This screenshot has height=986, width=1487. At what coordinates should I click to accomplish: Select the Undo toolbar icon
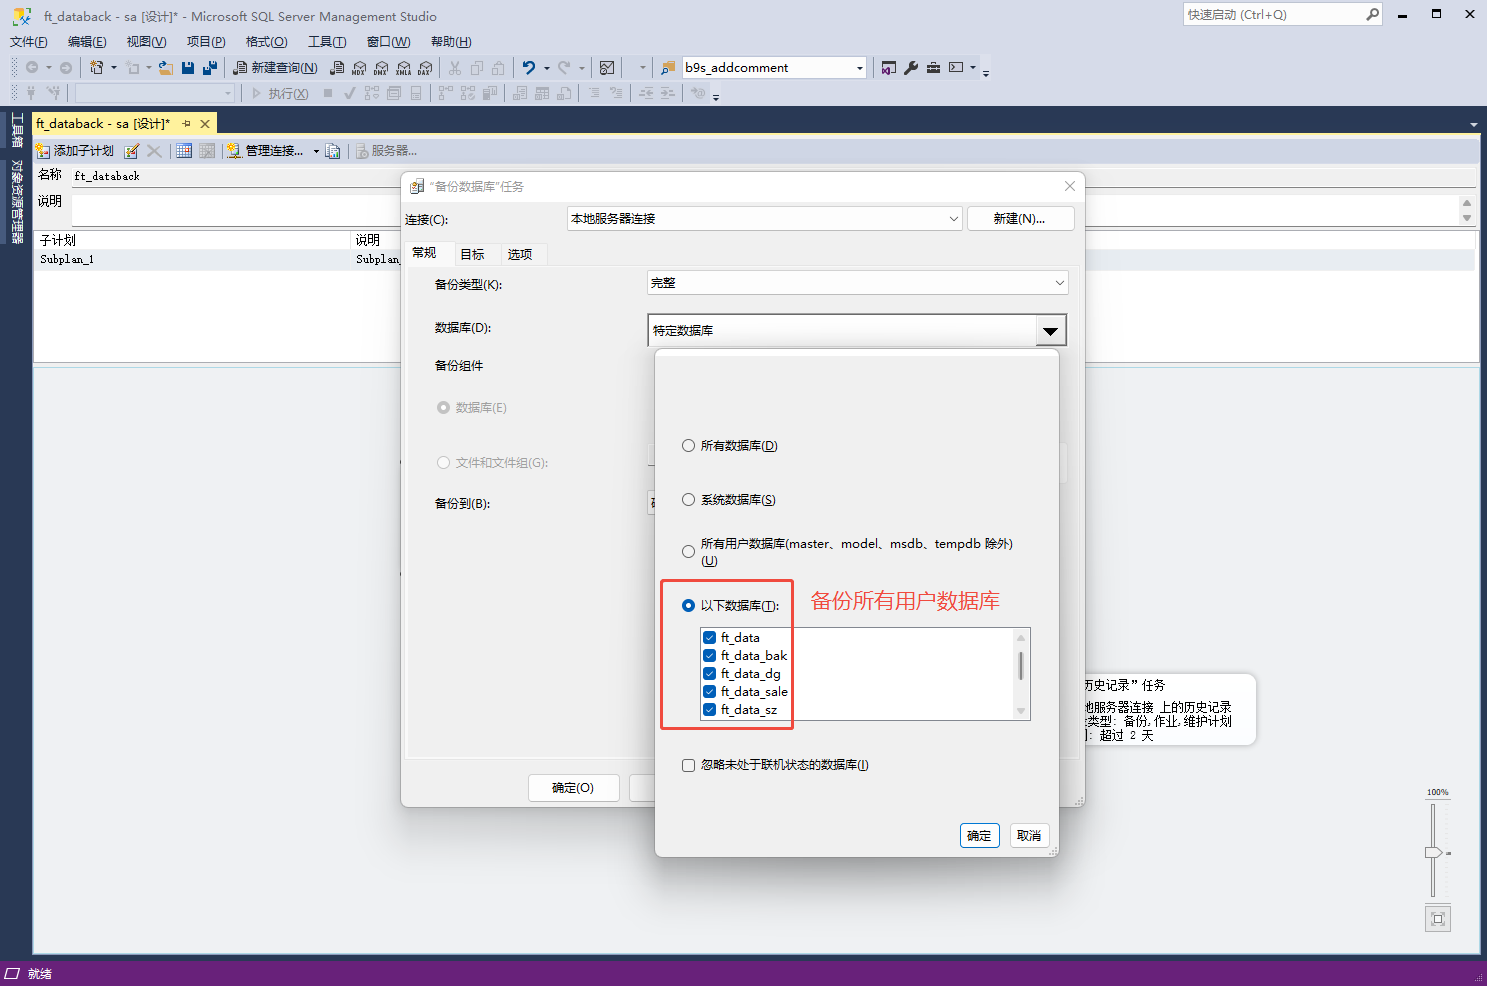click(528, 67)
